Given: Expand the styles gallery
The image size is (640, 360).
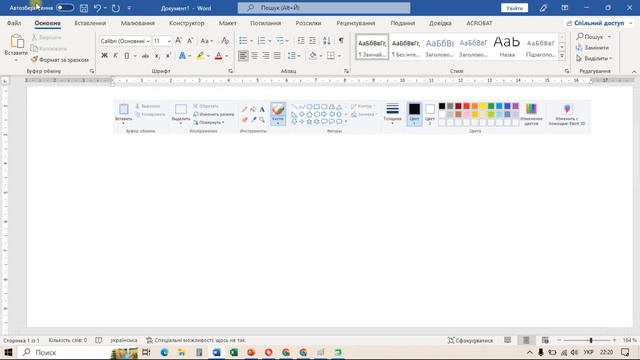Looking at the screenshot, I should tap(562, 56).
